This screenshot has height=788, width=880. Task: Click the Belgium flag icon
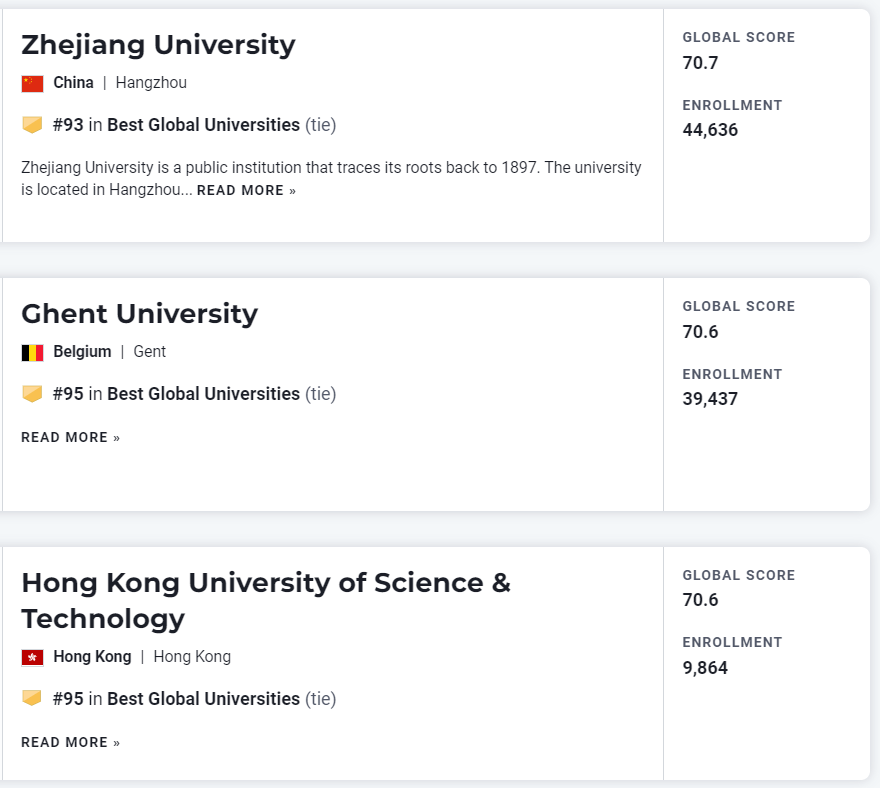(32, 352)
